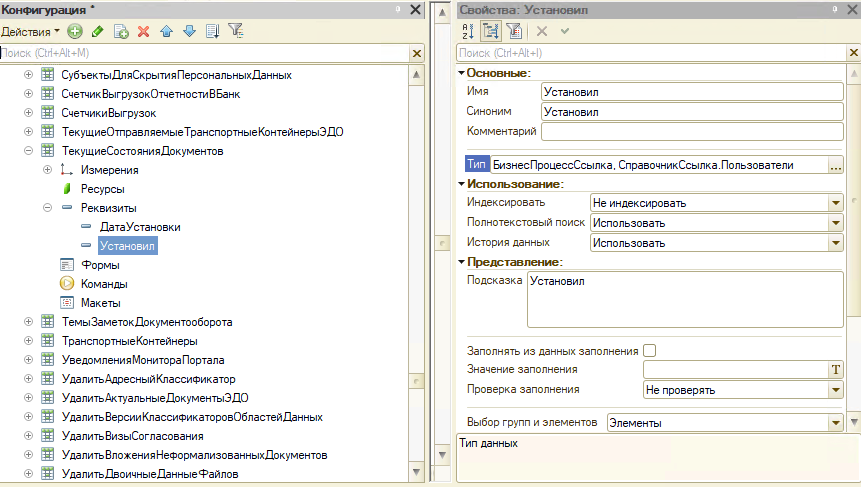Expand the 'Измерения' tree node
The width and height of the screenshot is (861, 487).
[47, 170]
